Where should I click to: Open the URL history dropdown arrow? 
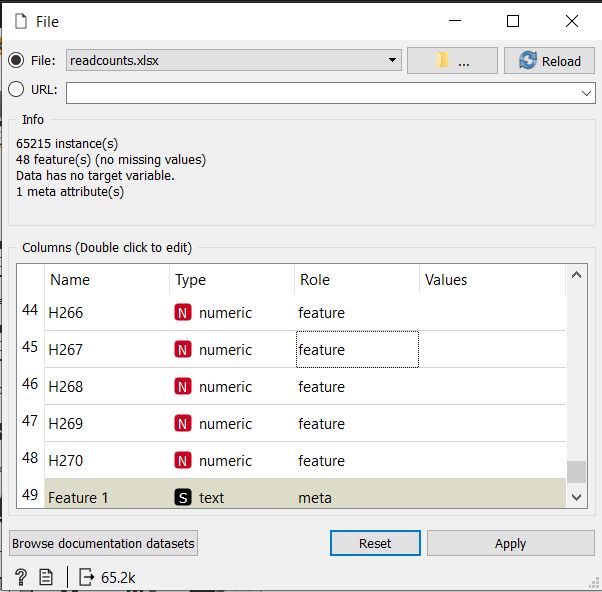point(586,93)
